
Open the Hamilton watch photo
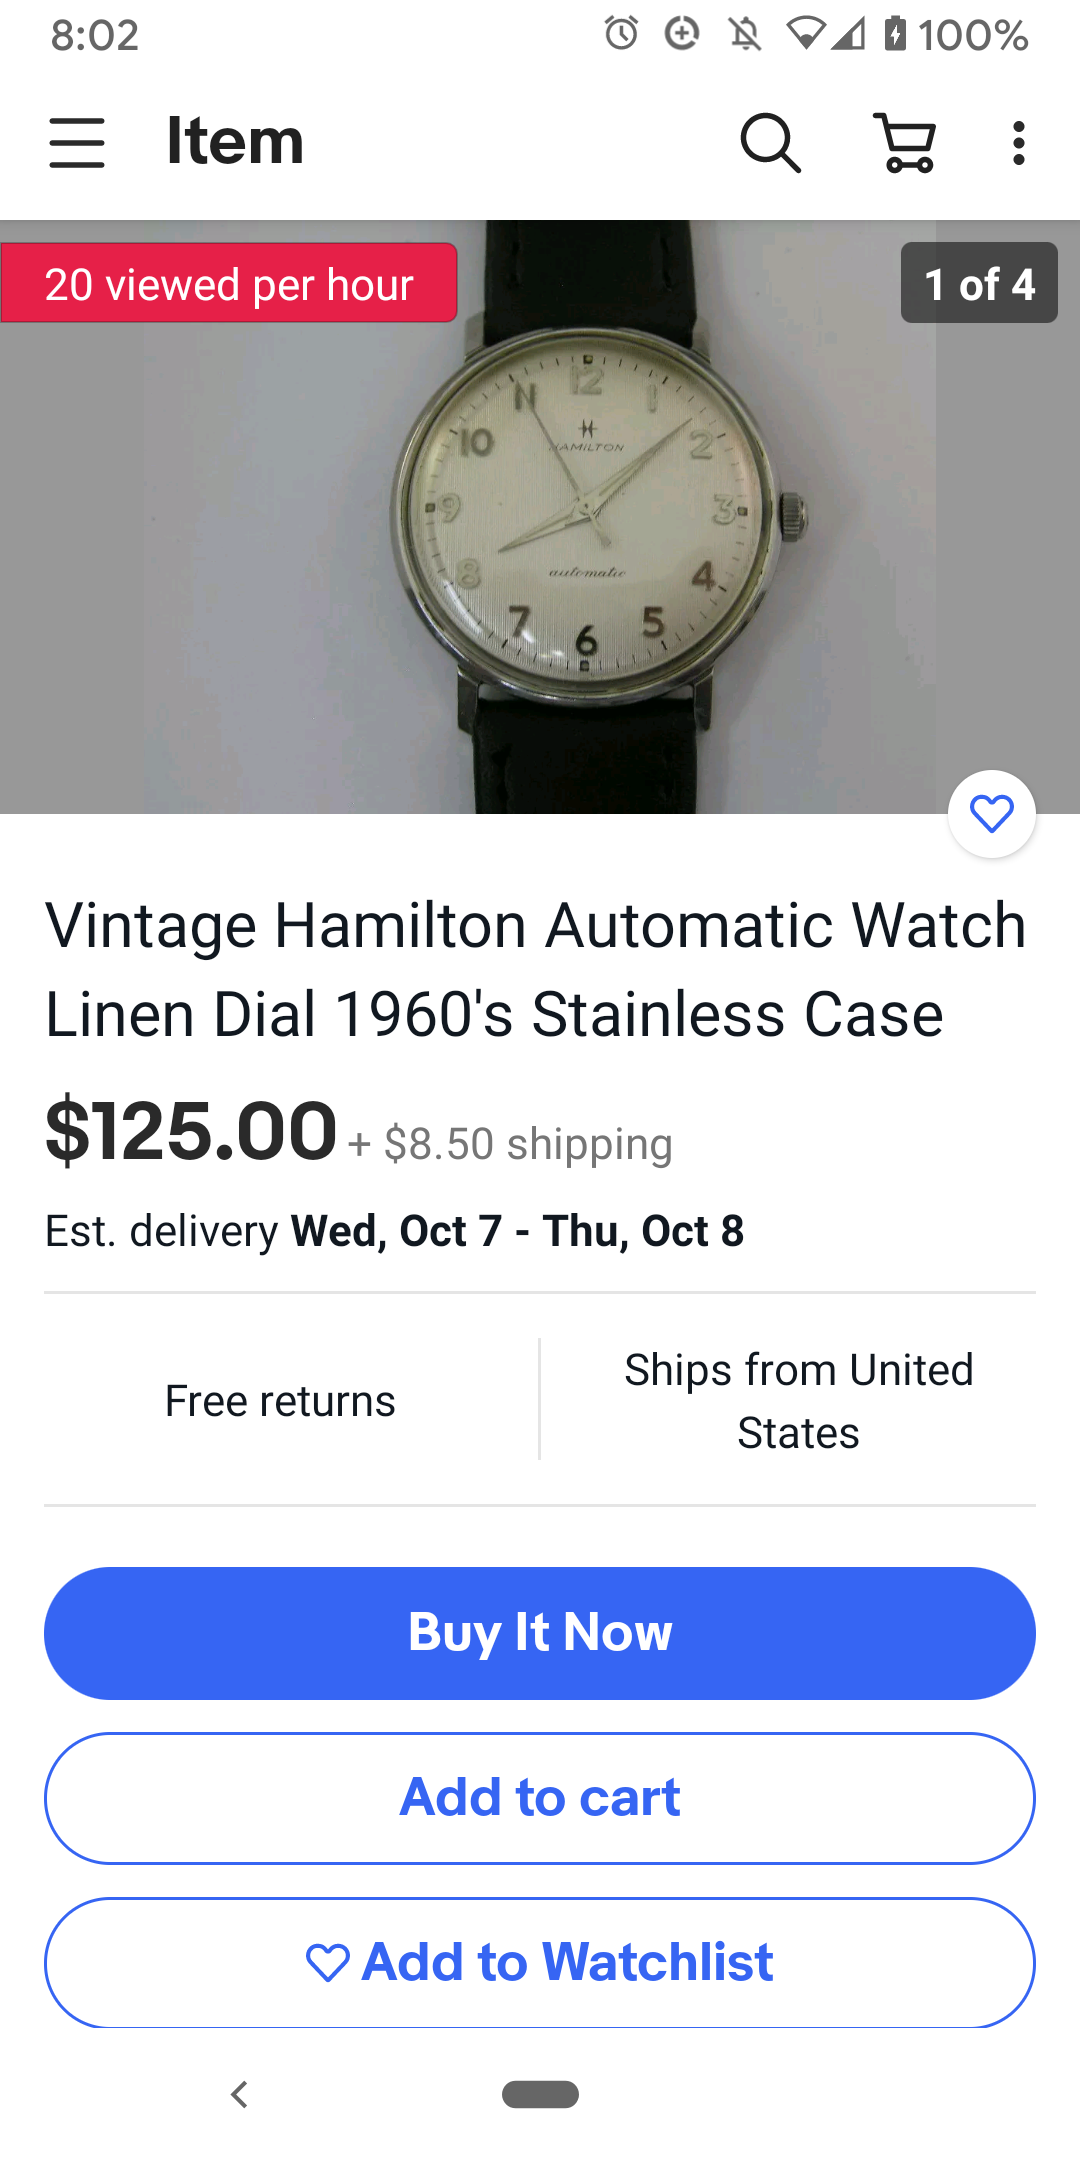pyautogui.click(x=540, y=517)
